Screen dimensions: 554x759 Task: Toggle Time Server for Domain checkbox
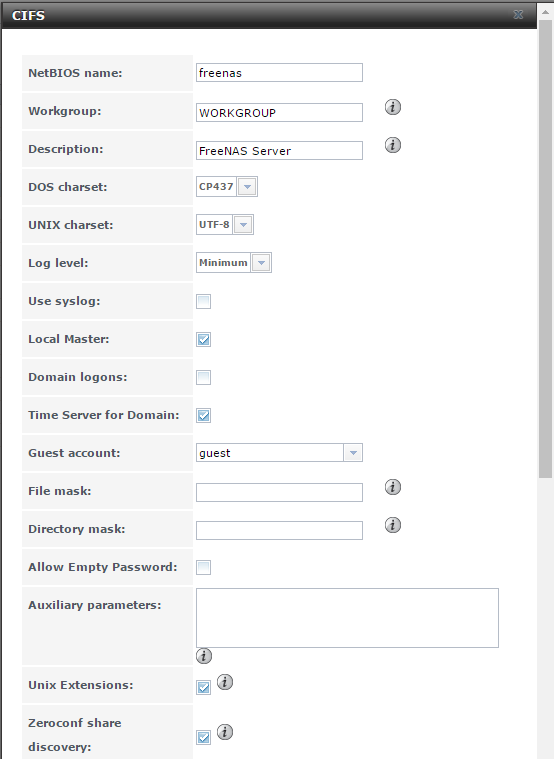[203, 415]
